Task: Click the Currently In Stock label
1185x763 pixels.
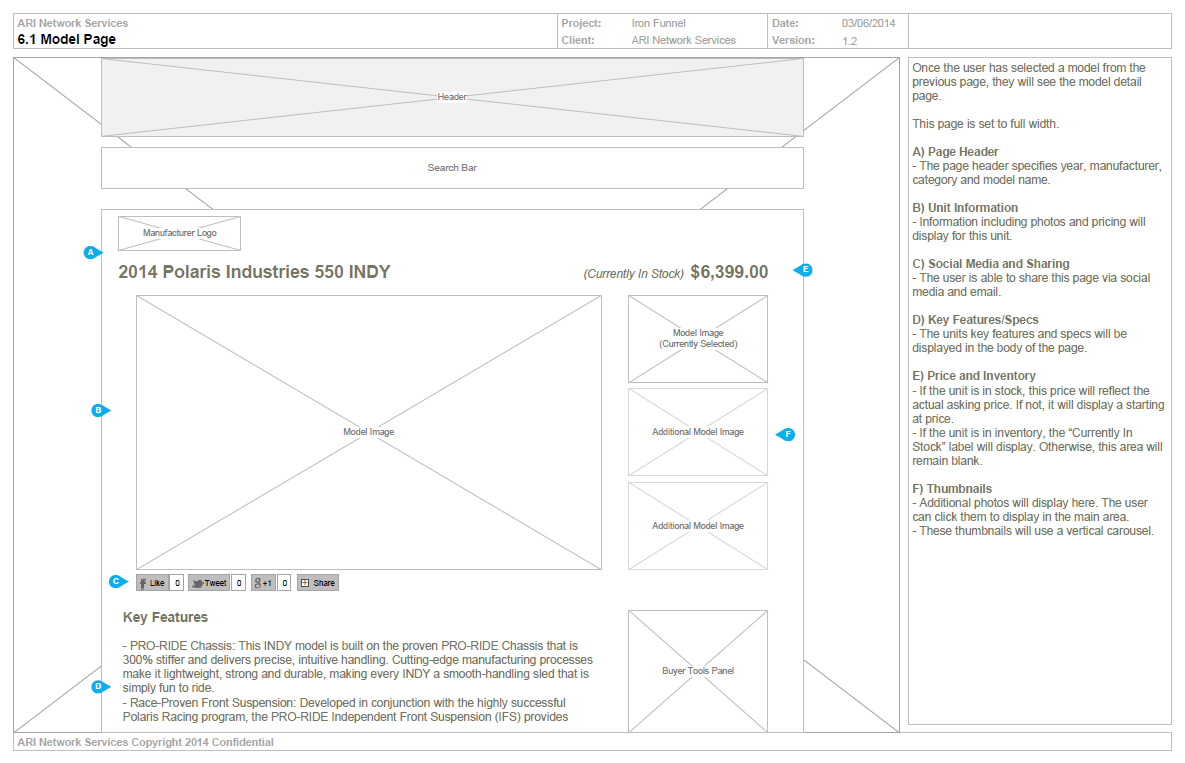Action: point(633,273)
